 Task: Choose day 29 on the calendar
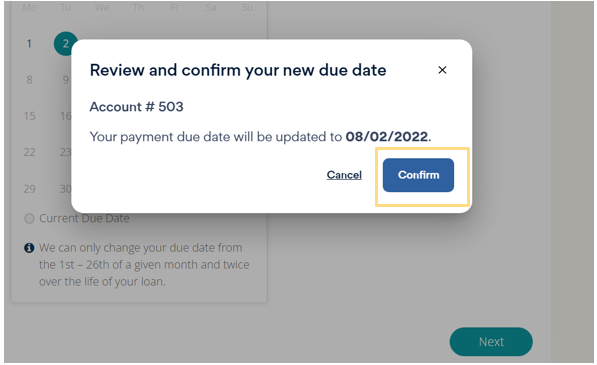point(29,189)
